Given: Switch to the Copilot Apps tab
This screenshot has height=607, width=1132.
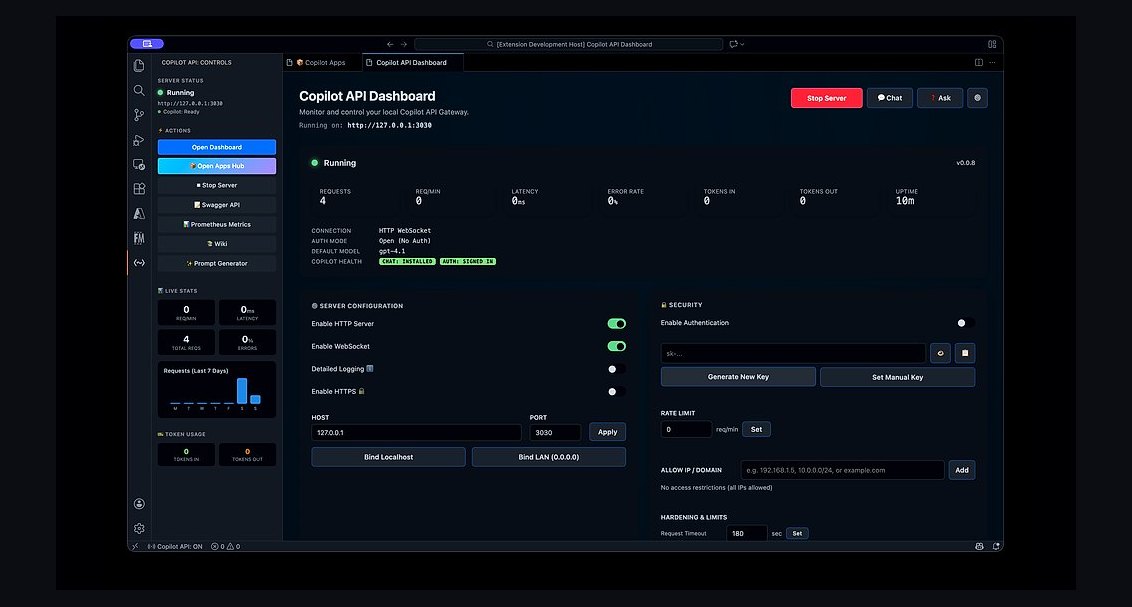Looking at the screenshot, I should pyautogui.click(x=321, y=63).
